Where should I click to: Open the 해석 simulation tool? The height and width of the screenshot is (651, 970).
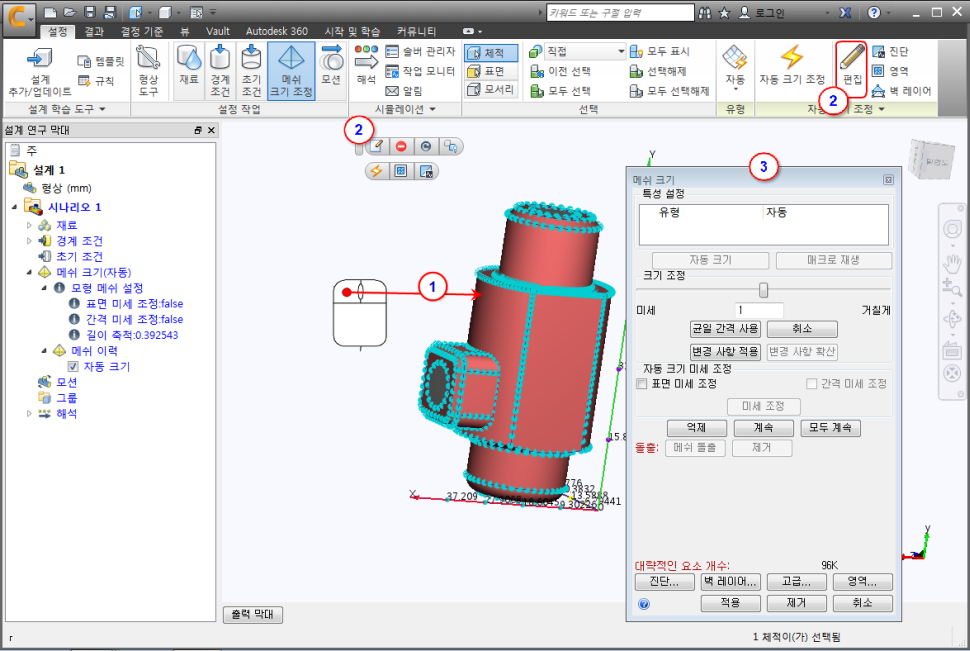tap(366, 65)
